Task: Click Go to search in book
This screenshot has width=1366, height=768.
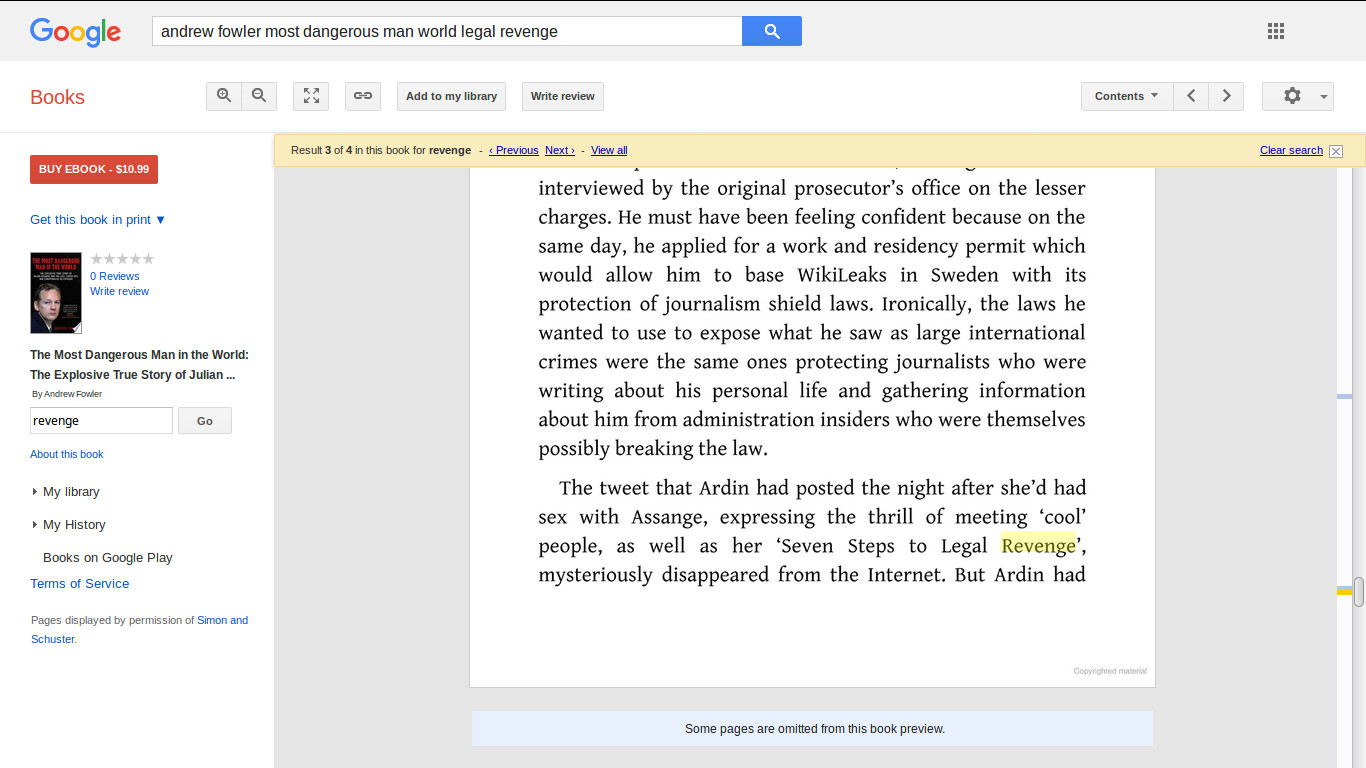Action: click(205, 421)
